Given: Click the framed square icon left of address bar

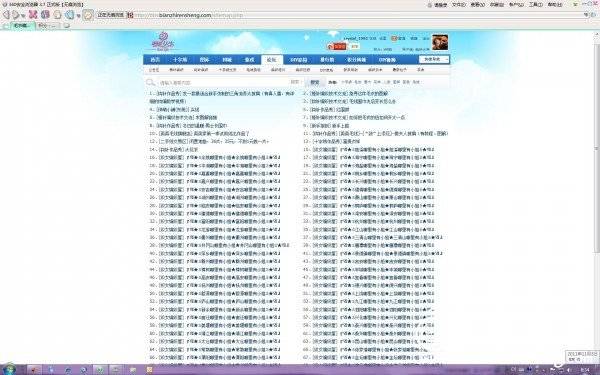Looking at the screenshot, I should pyautogui.click(x=88, y=15).
